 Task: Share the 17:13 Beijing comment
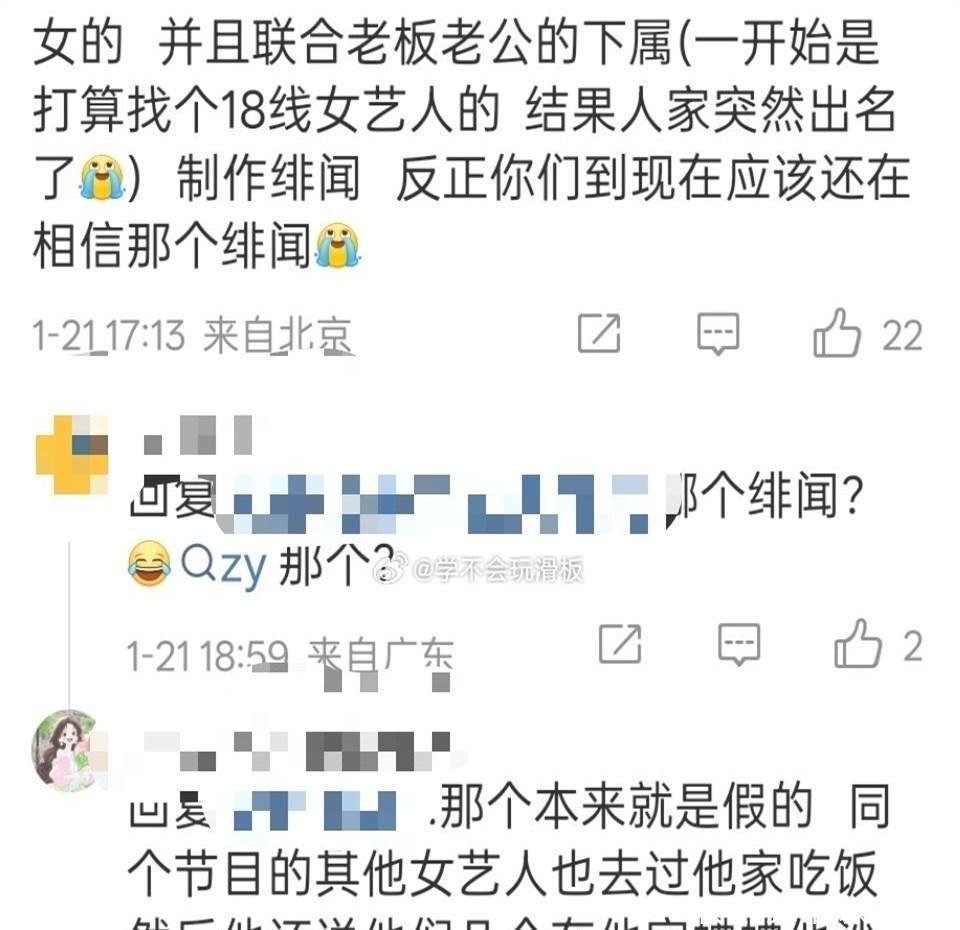[599, 334]
